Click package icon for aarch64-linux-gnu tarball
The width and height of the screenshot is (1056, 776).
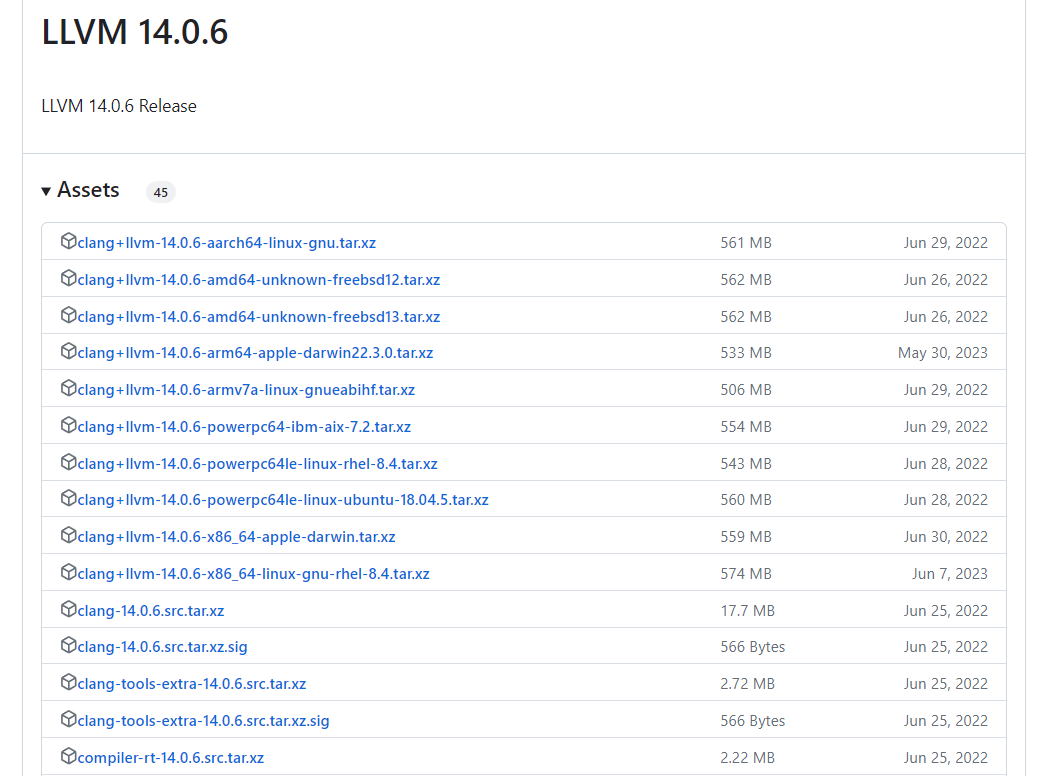pos(68,241)
